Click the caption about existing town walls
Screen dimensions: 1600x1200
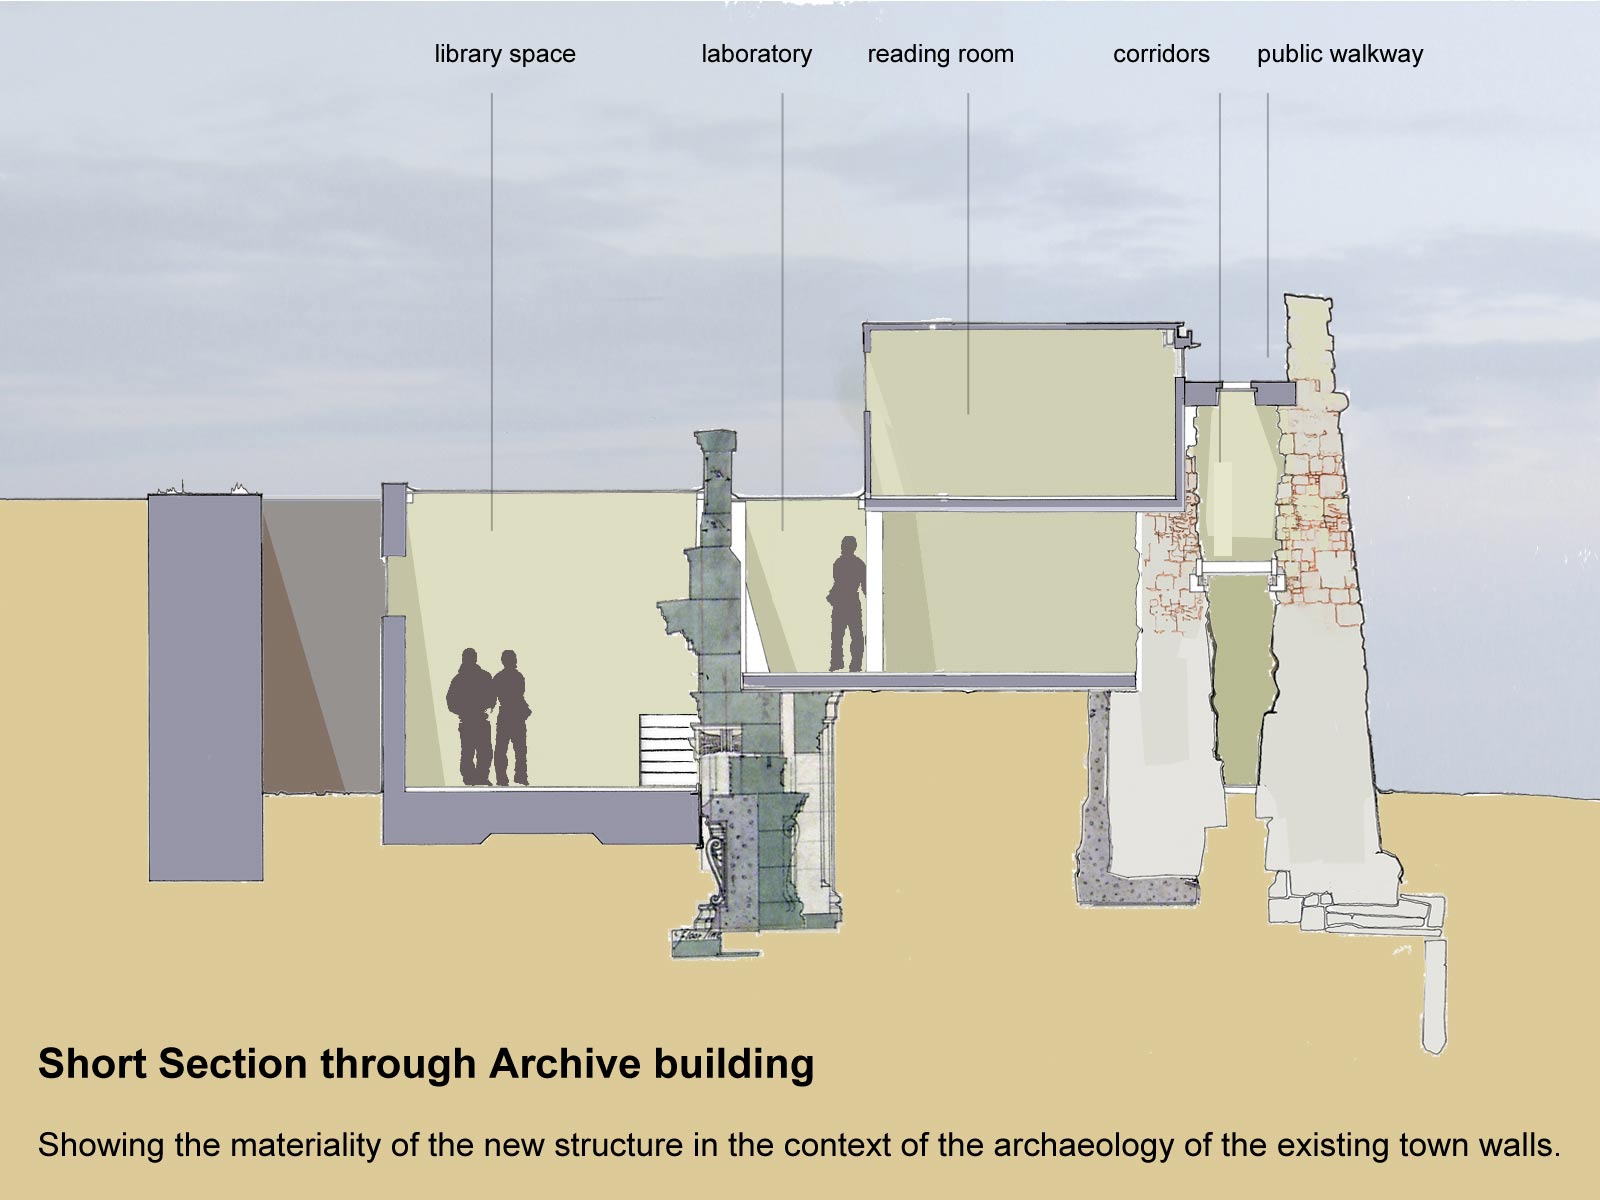(x=799, y=1144)
